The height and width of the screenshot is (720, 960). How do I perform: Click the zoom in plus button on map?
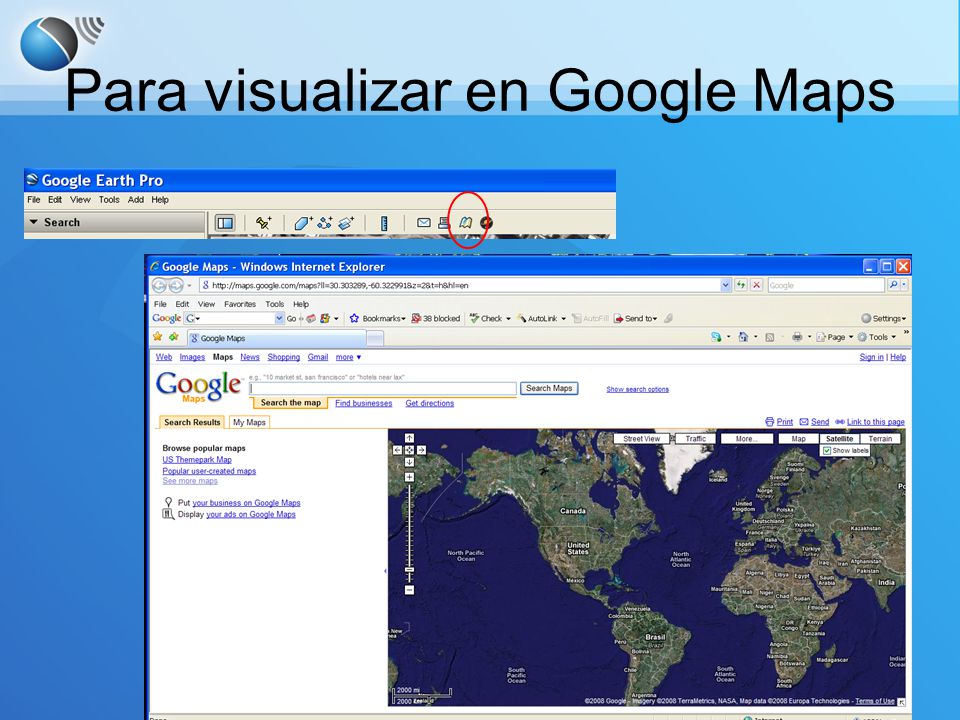click(410, 477)
